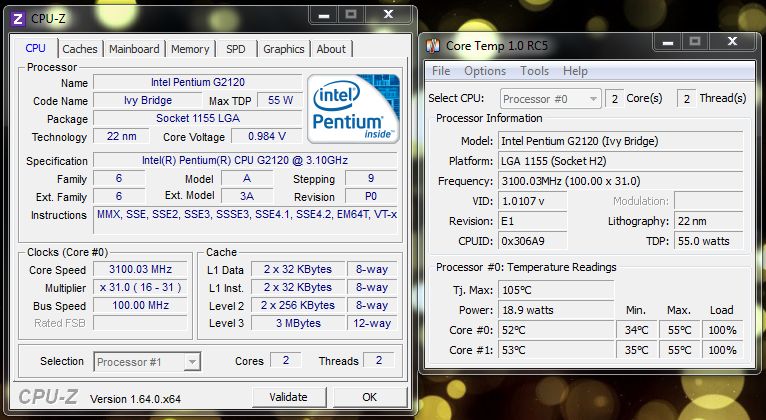Click the L1 Inst. cache size value
This screenshot has width=766, height=420.
tap(298, 287)
